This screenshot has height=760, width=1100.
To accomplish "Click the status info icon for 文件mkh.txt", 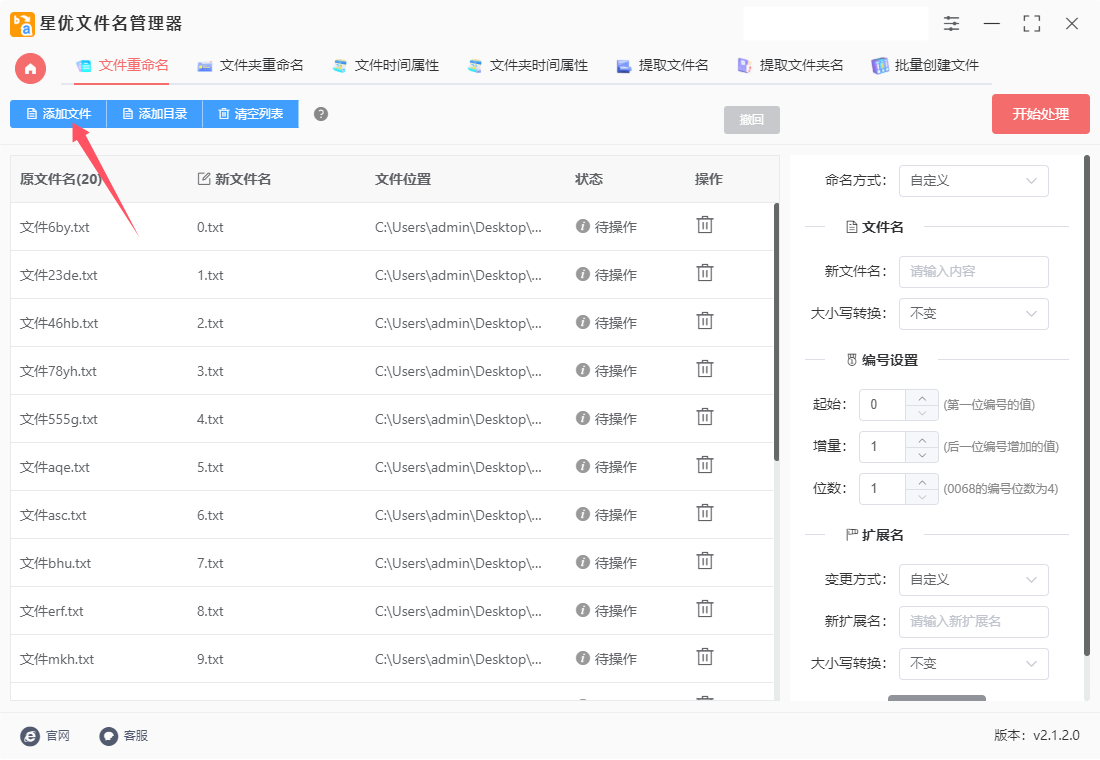I will [582, 658].
